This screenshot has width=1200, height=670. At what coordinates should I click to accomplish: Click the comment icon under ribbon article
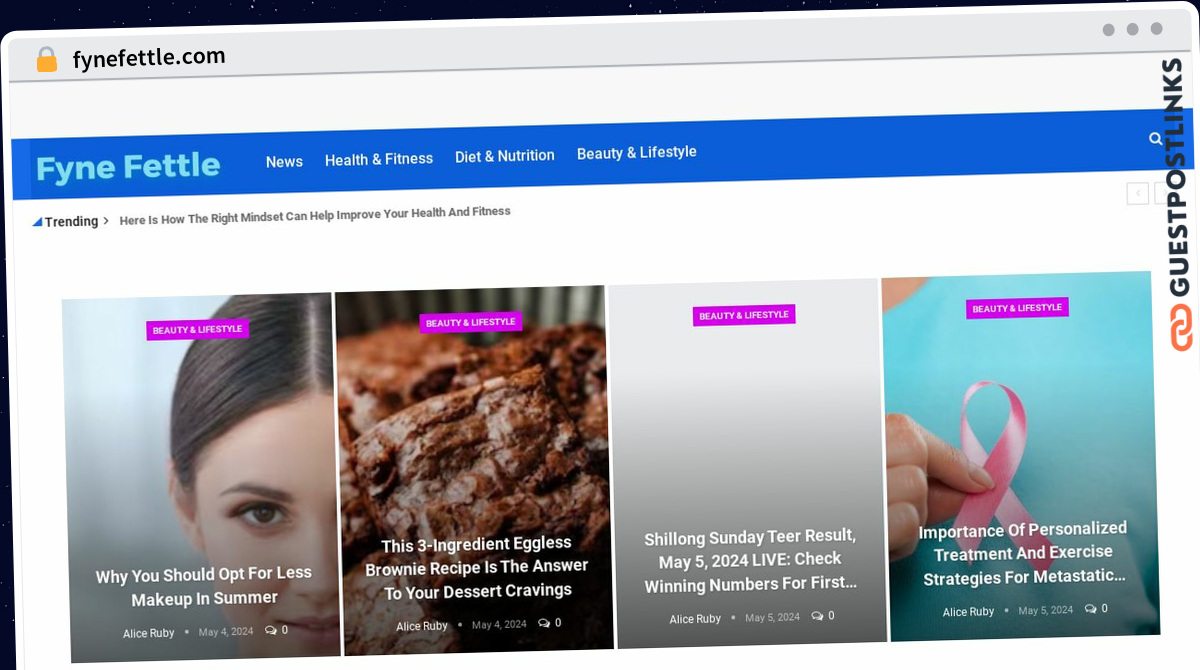click(x=1090, y=608)
